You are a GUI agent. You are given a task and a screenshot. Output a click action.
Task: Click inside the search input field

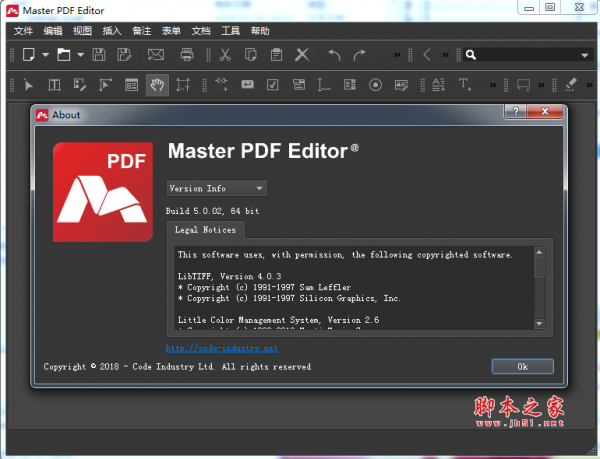click(x=528, y=55)
